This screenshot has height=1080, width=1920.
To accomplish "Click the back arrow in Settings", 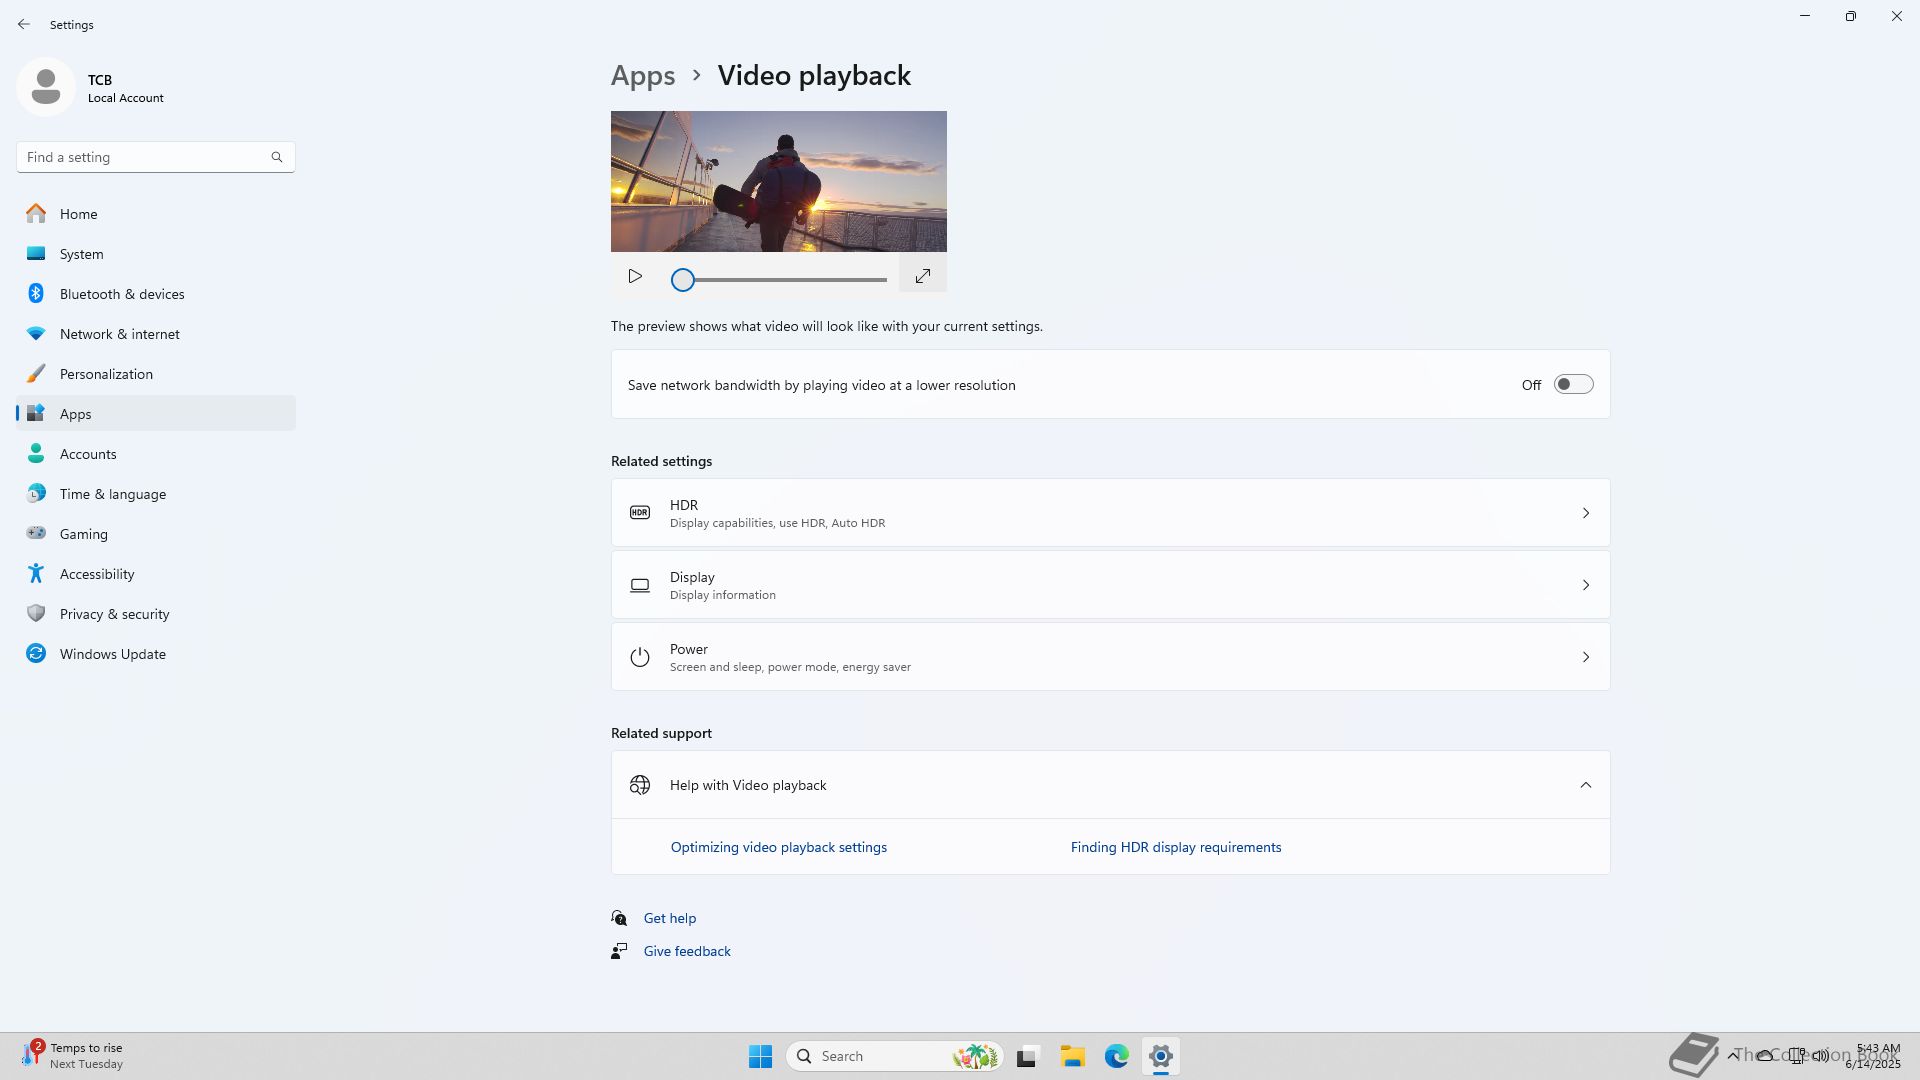I will tap(24, 24).
